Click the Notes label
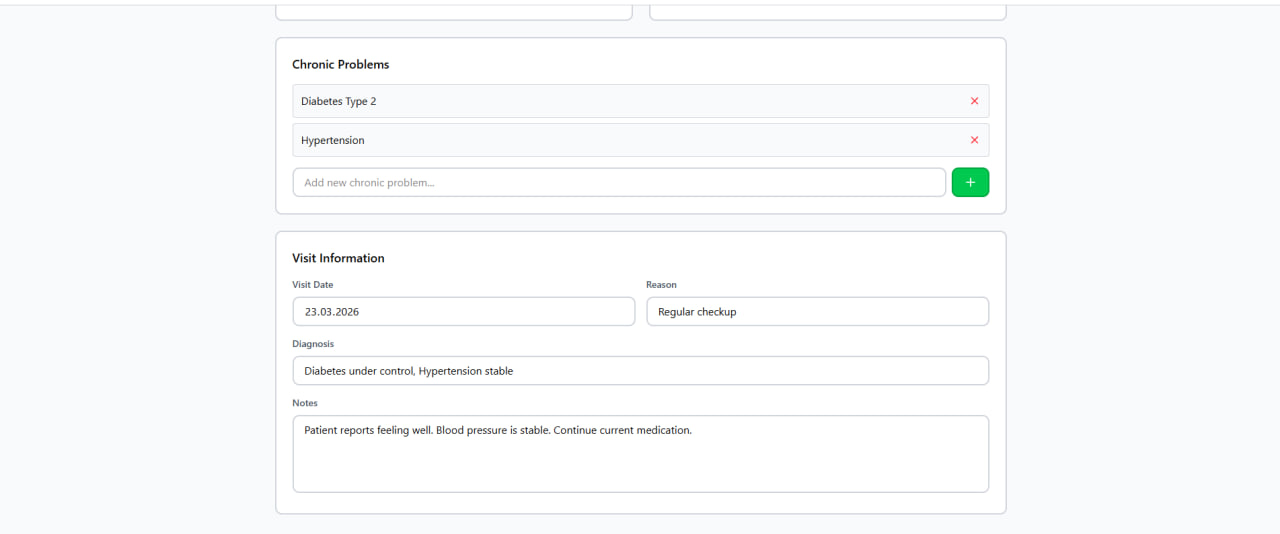This screenshot has width=1280, height=534. point(305,403)
